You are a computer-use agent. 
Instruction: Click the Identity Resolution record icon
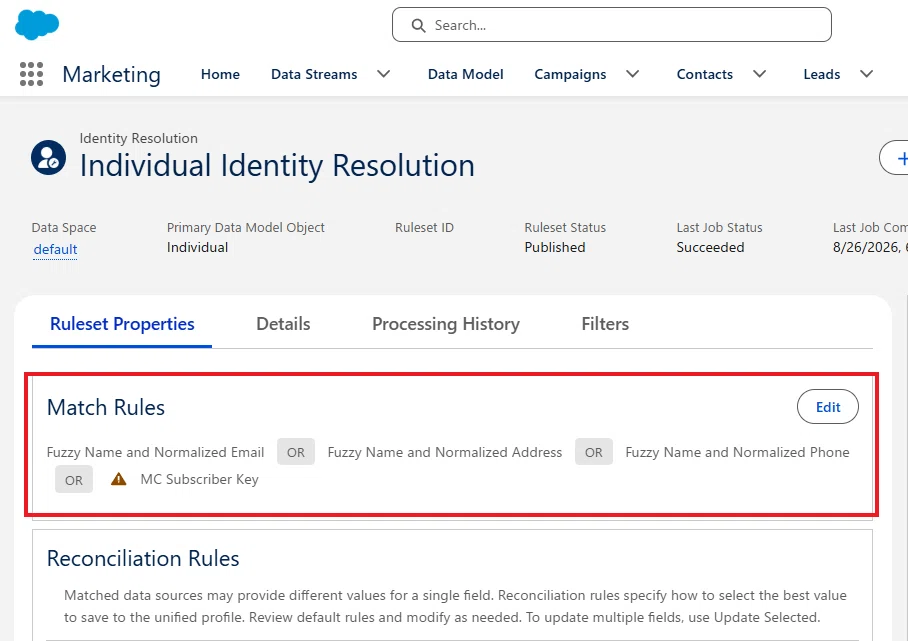pyautogui.click(x=49, y=157)
